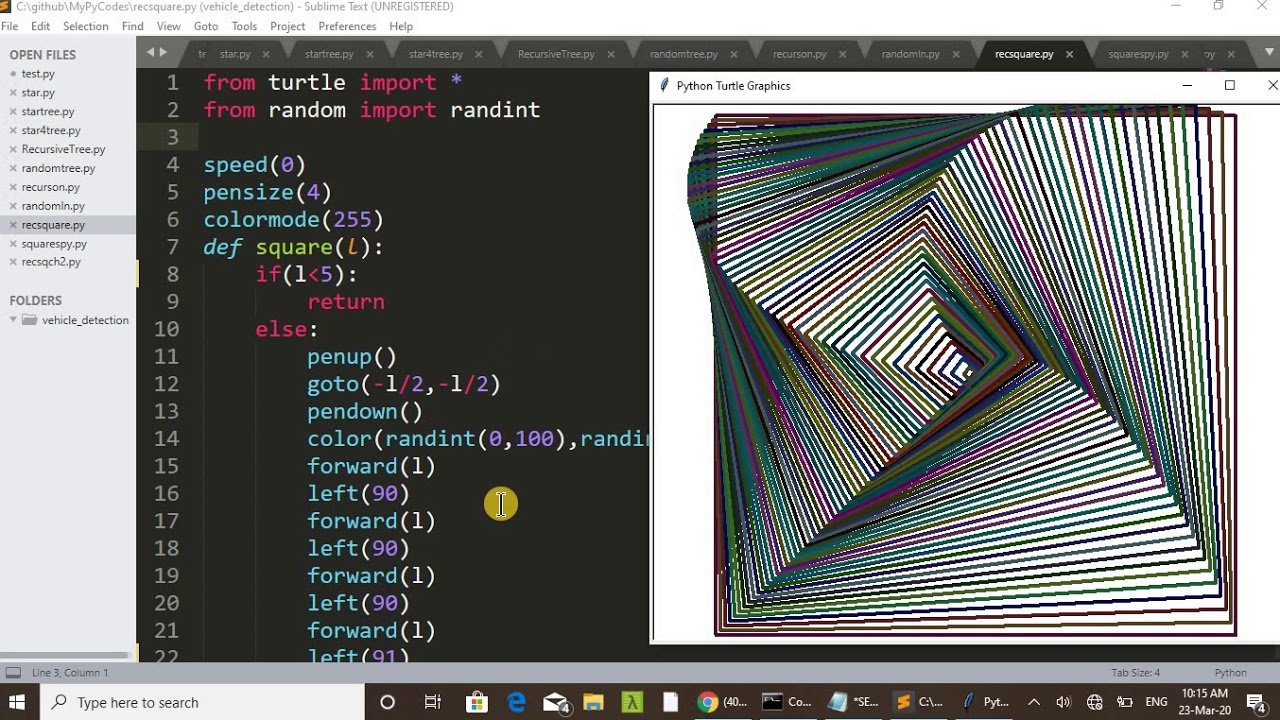Screen dimensions: 1280x720
Task: Close the RecursiveTree.py tab
Action: pos(611,54)
